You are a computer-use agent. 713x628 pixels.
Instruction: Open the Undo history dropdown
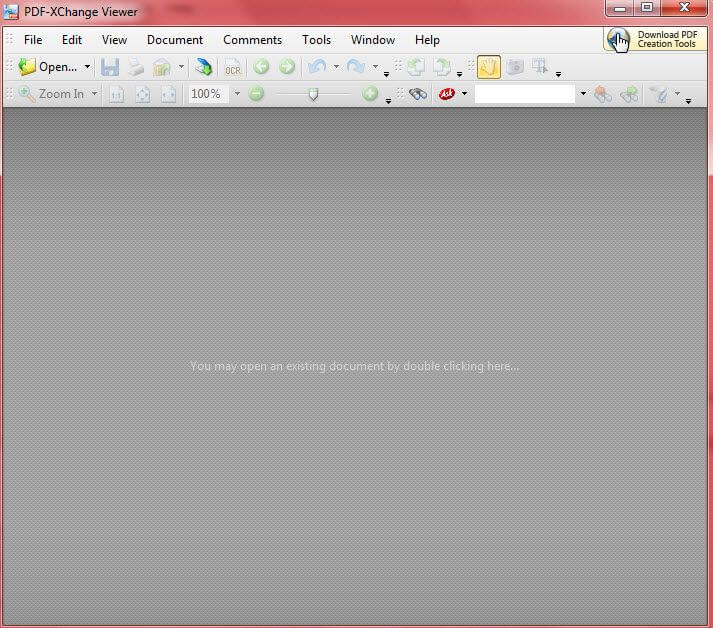[336, 67]
